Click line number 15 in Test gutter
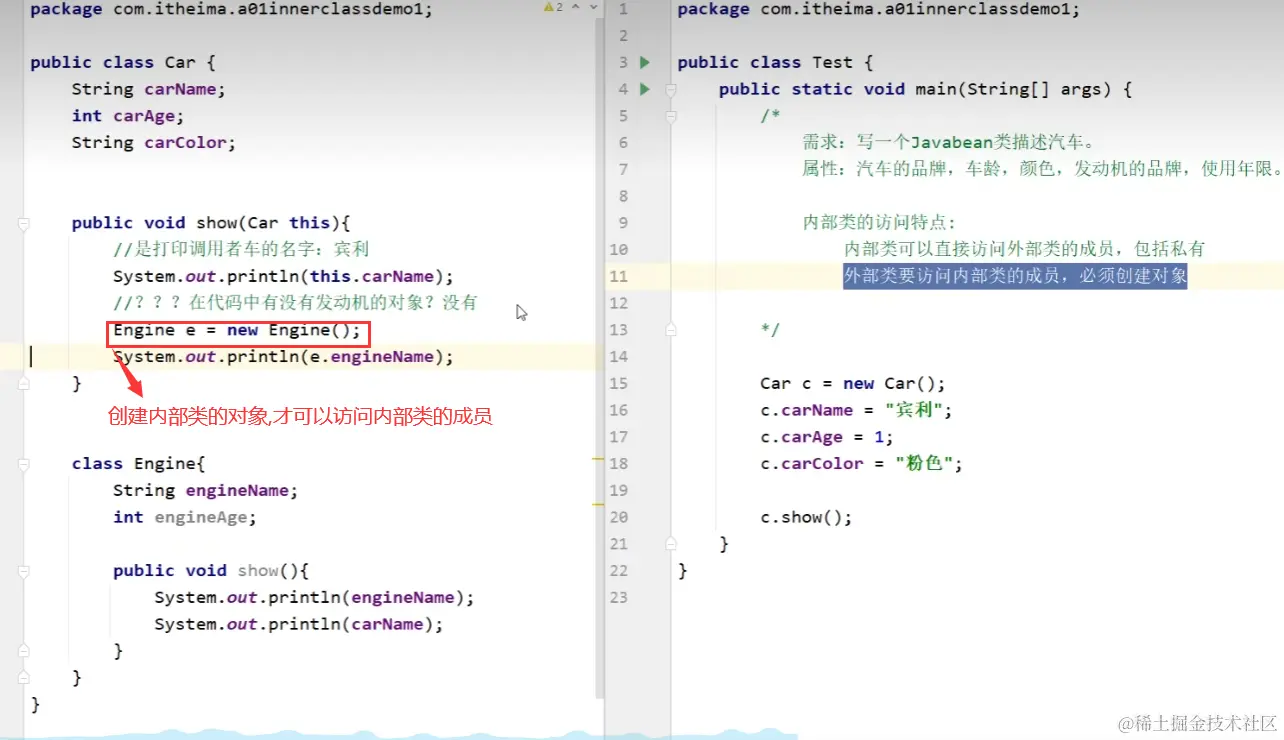Viewport: 1284px width, 740px height. point(618,383)
